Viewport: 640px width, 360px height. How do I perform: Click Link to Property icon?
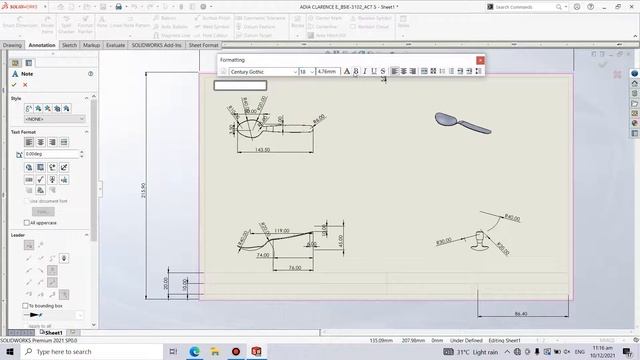(40, 167)
